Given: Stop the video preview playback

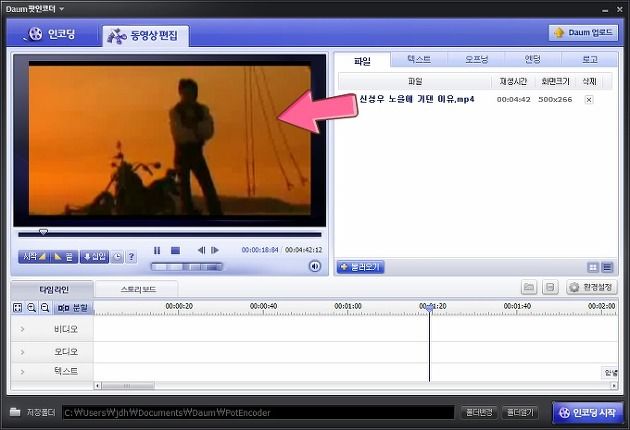Looking at the screenshot, I should (x=175, y=250).
